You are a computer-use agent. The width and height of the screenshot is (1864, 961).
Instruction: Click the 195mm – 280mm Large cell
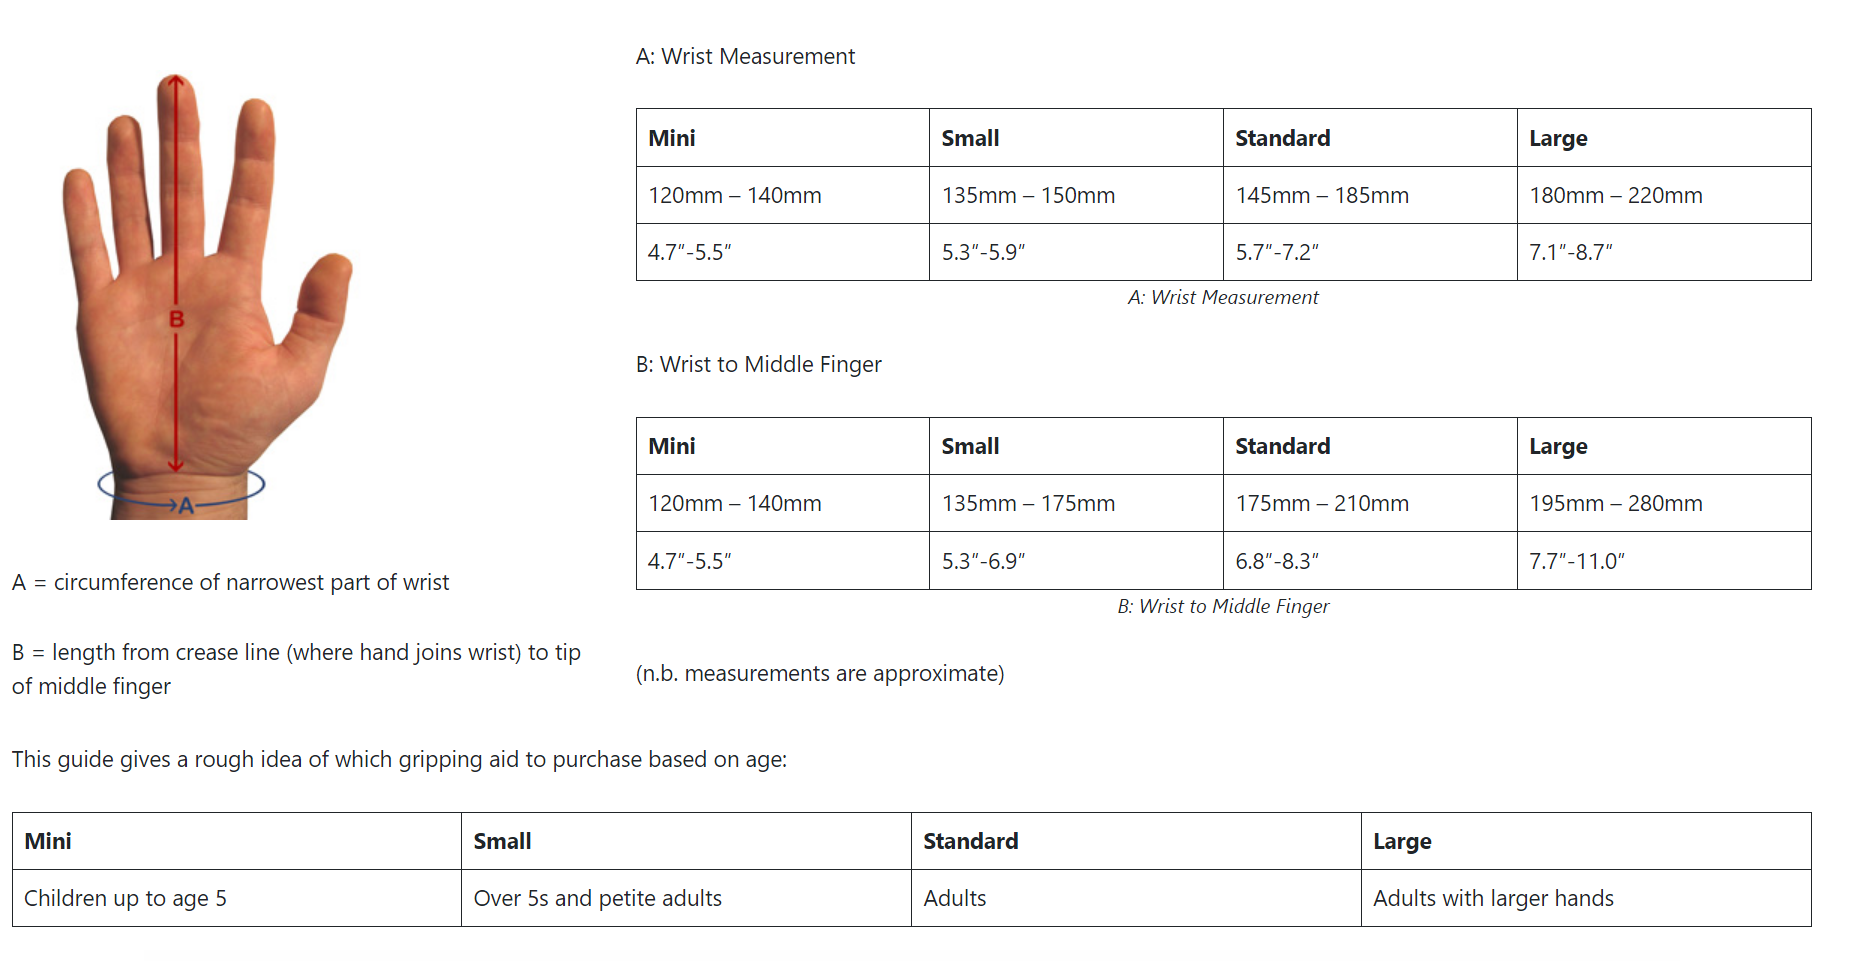pos(1615,504)
